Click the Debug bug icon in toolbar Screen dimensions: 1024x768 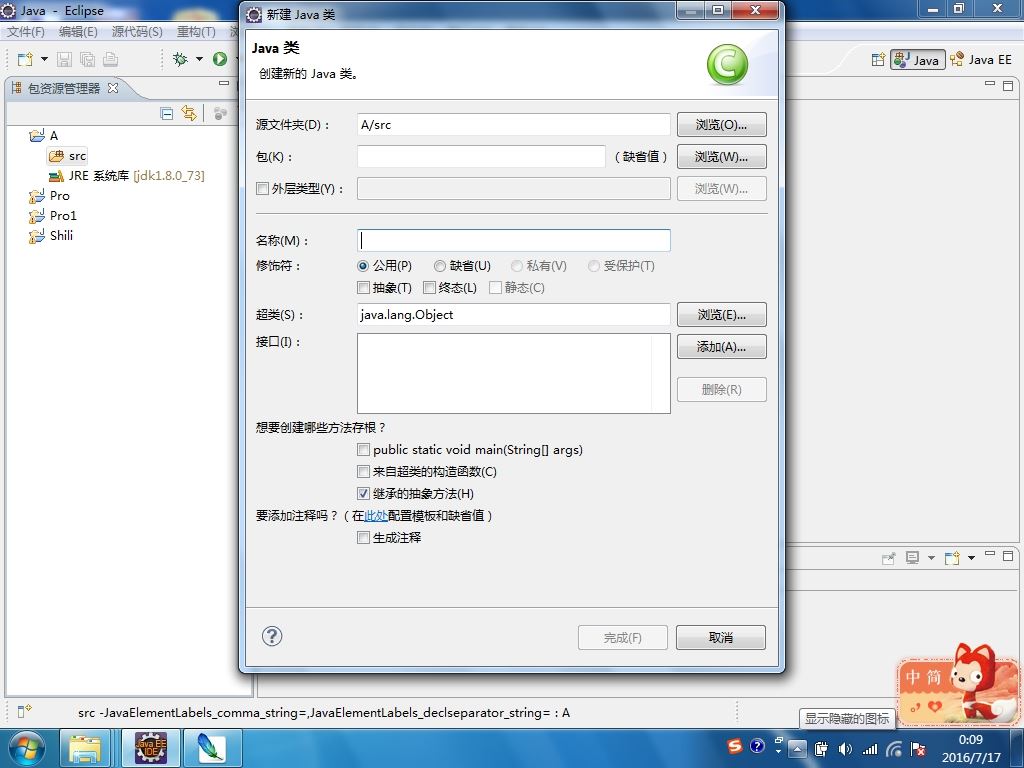(x=180, y=59)
